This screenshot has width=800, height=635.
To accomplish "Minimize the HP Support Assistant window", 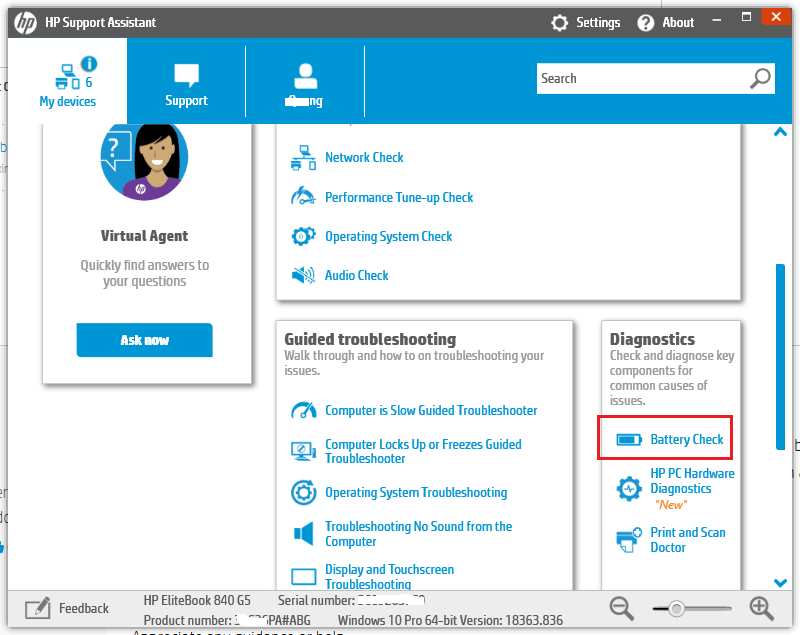I will (x=717, y=20).
